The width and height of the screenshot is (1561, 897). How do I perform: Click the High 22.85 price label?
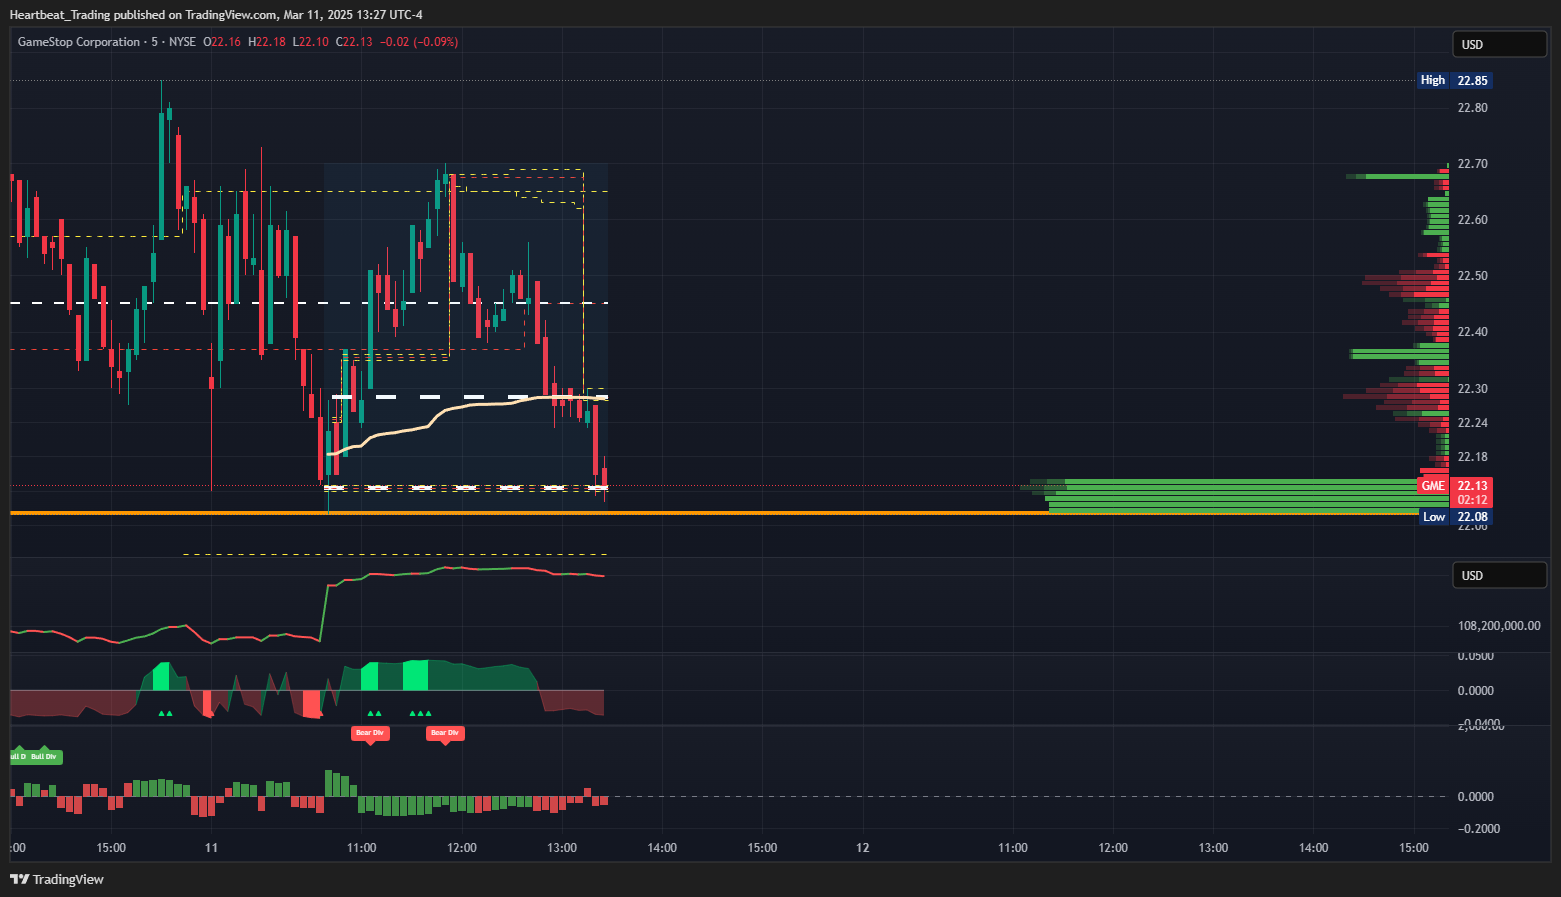pos(1456,80)
